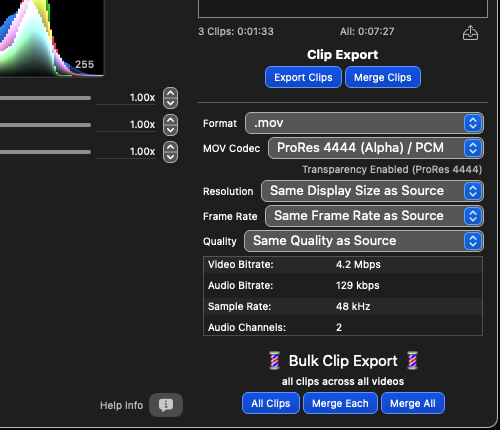The height and width of the screenshot is (430, 500).
Task: Expand the Resolution dropdown menu
Action: (x=372, y=191)
